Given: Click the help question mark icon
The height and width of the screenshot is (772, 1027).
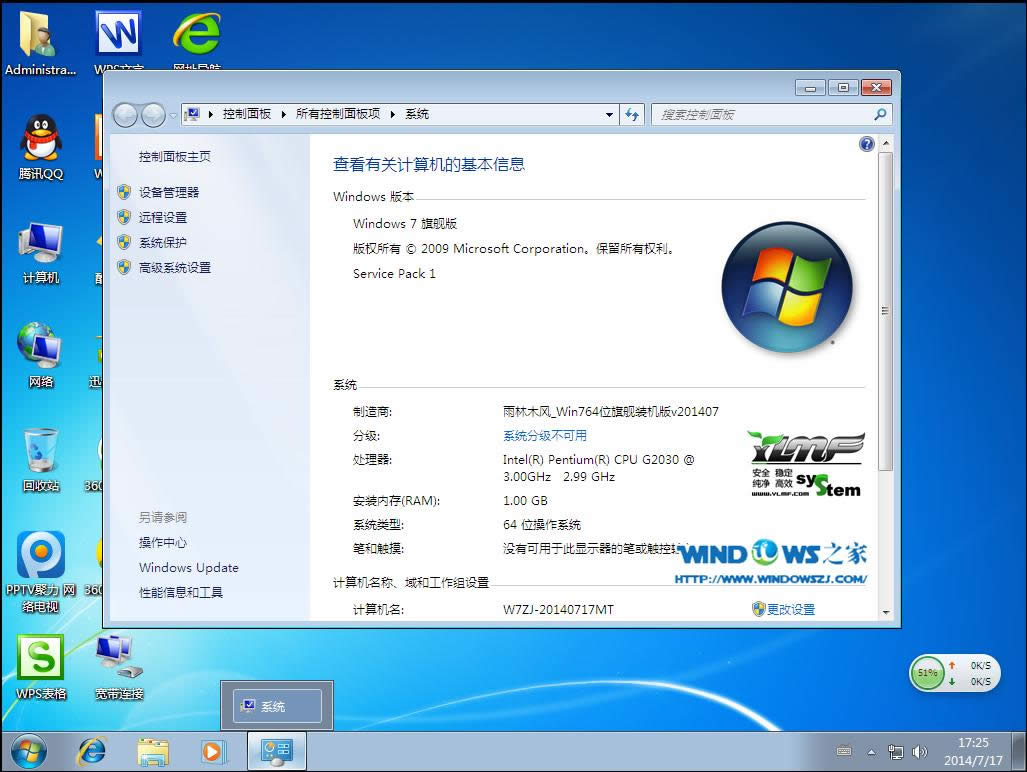Looking at the screenshot, I should (x=866, y=143).
